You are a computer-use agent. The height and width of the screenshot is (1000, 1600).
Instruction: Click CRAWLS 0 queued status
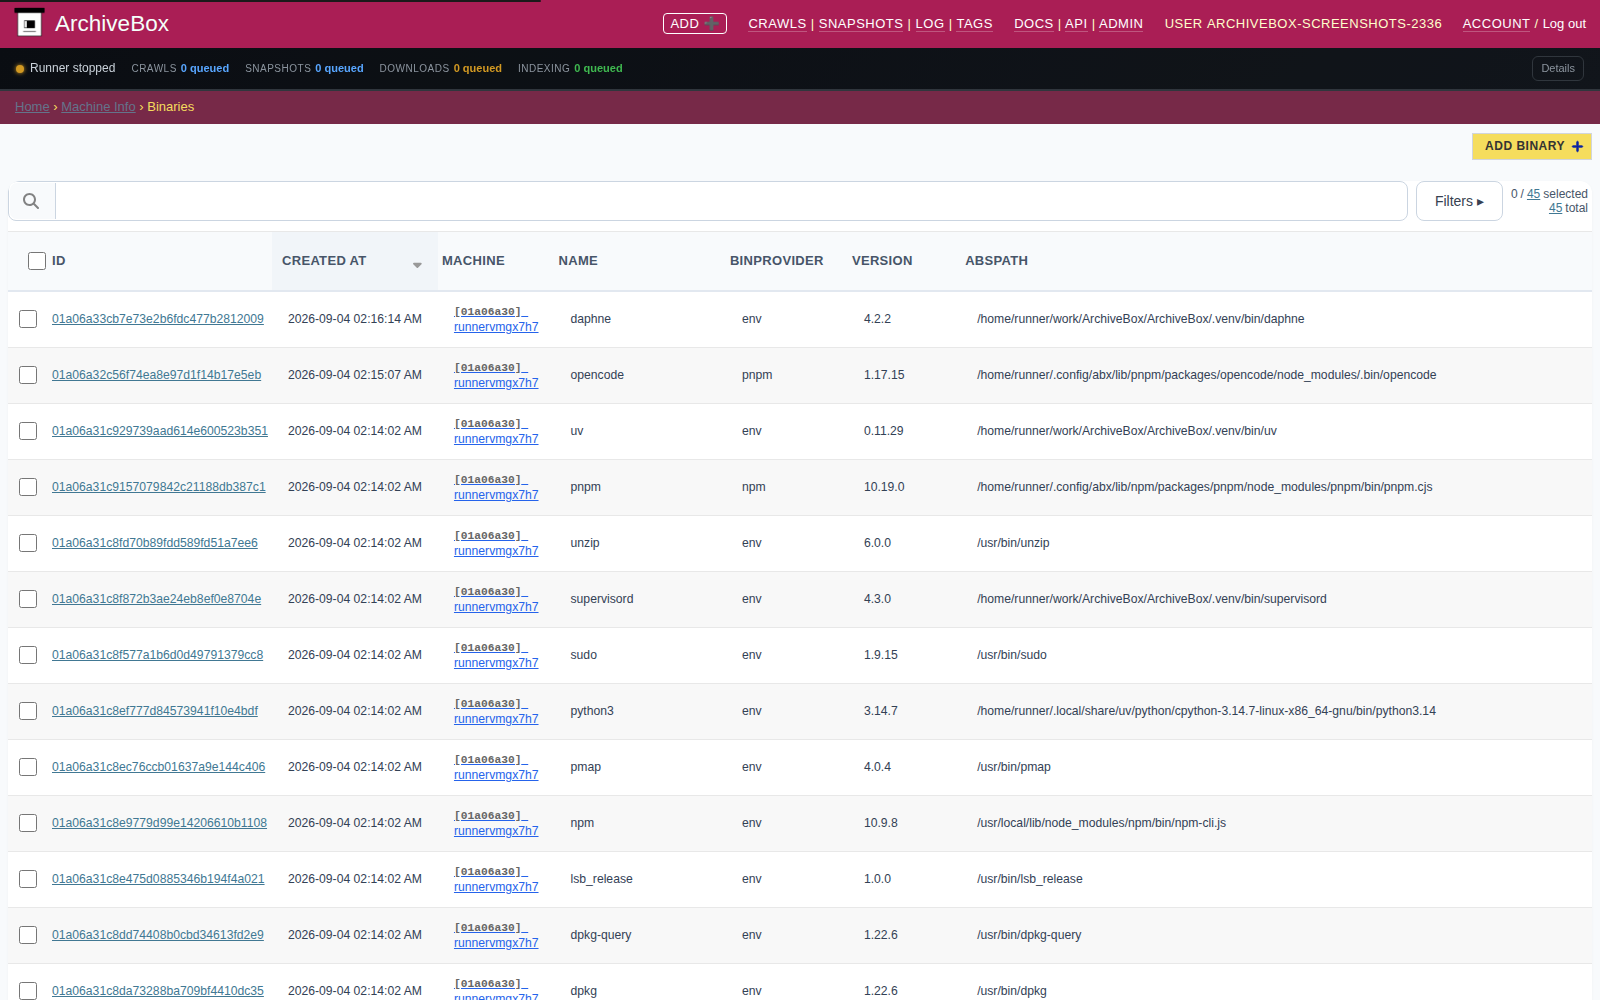coord(180,68)
